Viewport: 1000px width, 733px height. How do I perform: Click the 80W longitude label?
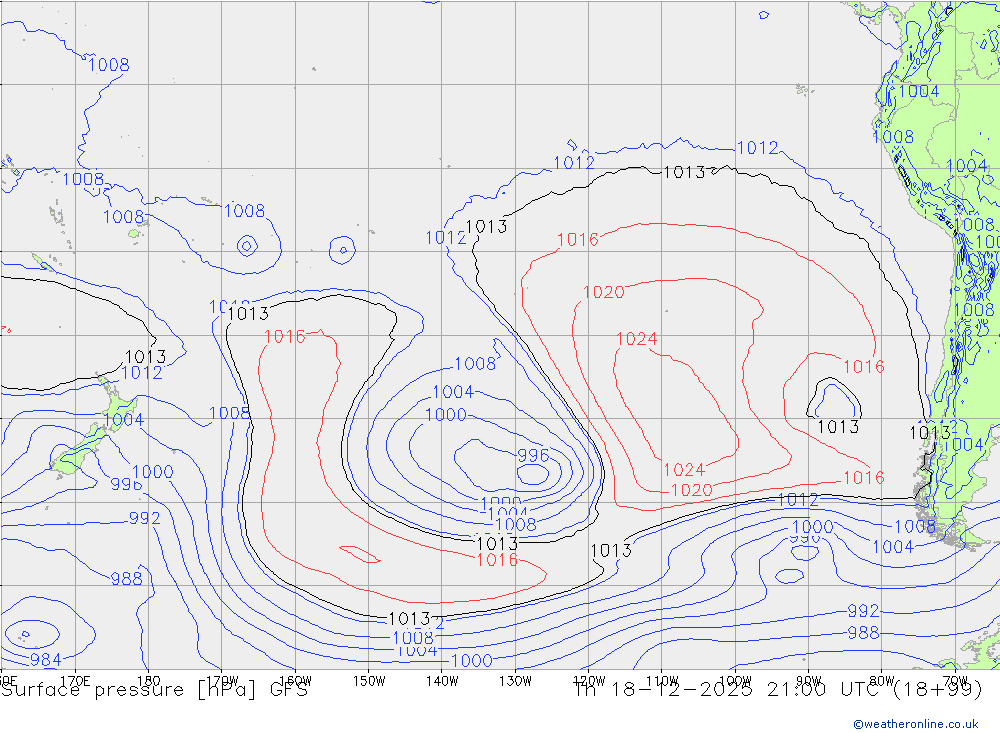882,680
